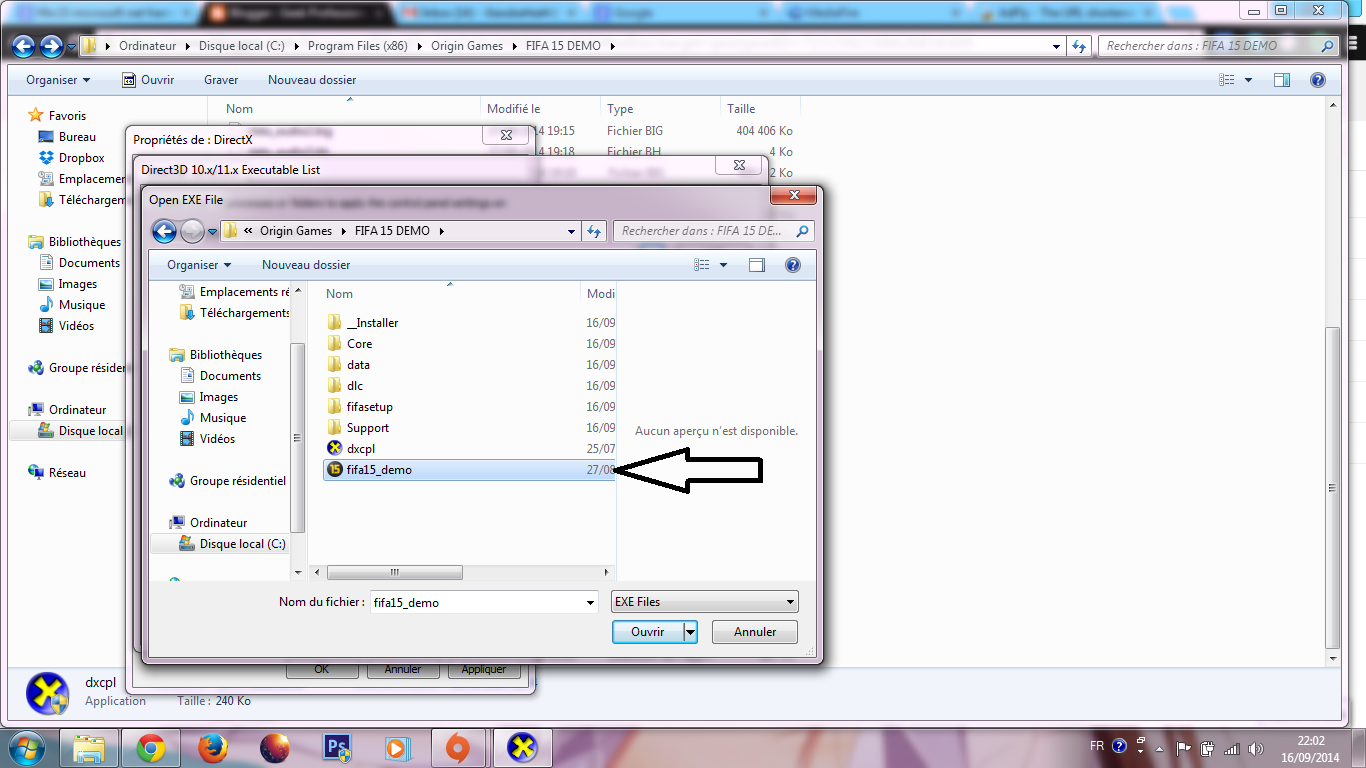Click Ouvrir in the Explorer toolbar
Image resolution: width=1366 pixels, height=768 pixels.
click(148, 80)
